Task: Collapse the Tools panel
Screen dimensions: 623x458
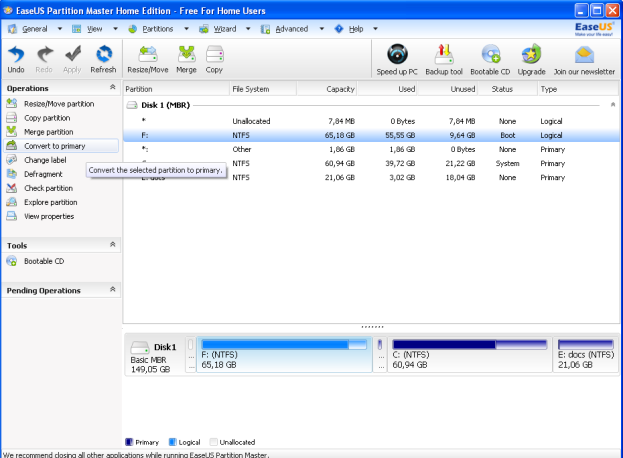Action: 112,244
